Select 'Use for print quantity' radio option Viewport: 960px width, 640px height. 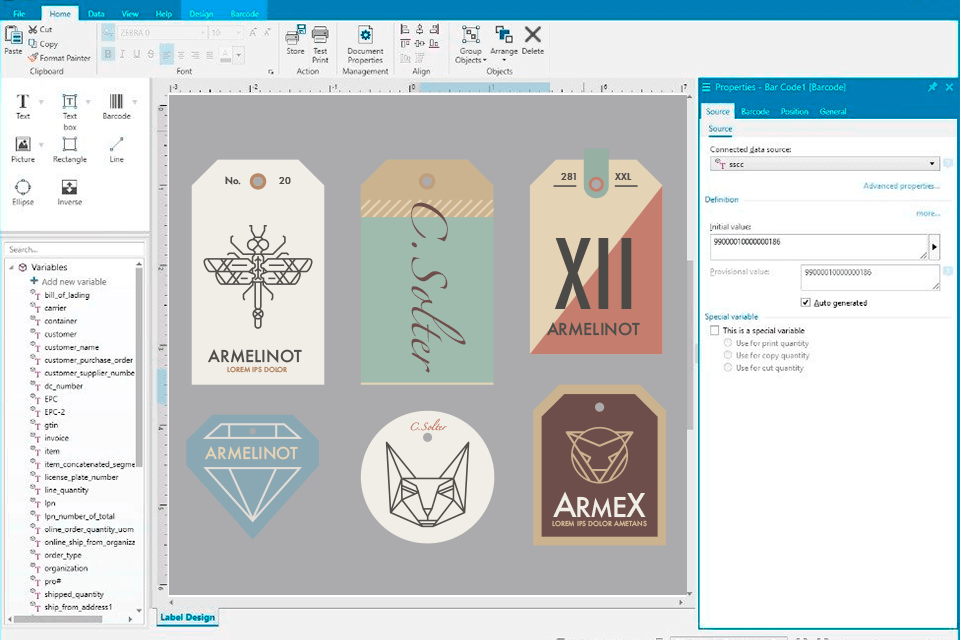coord(728,343)
